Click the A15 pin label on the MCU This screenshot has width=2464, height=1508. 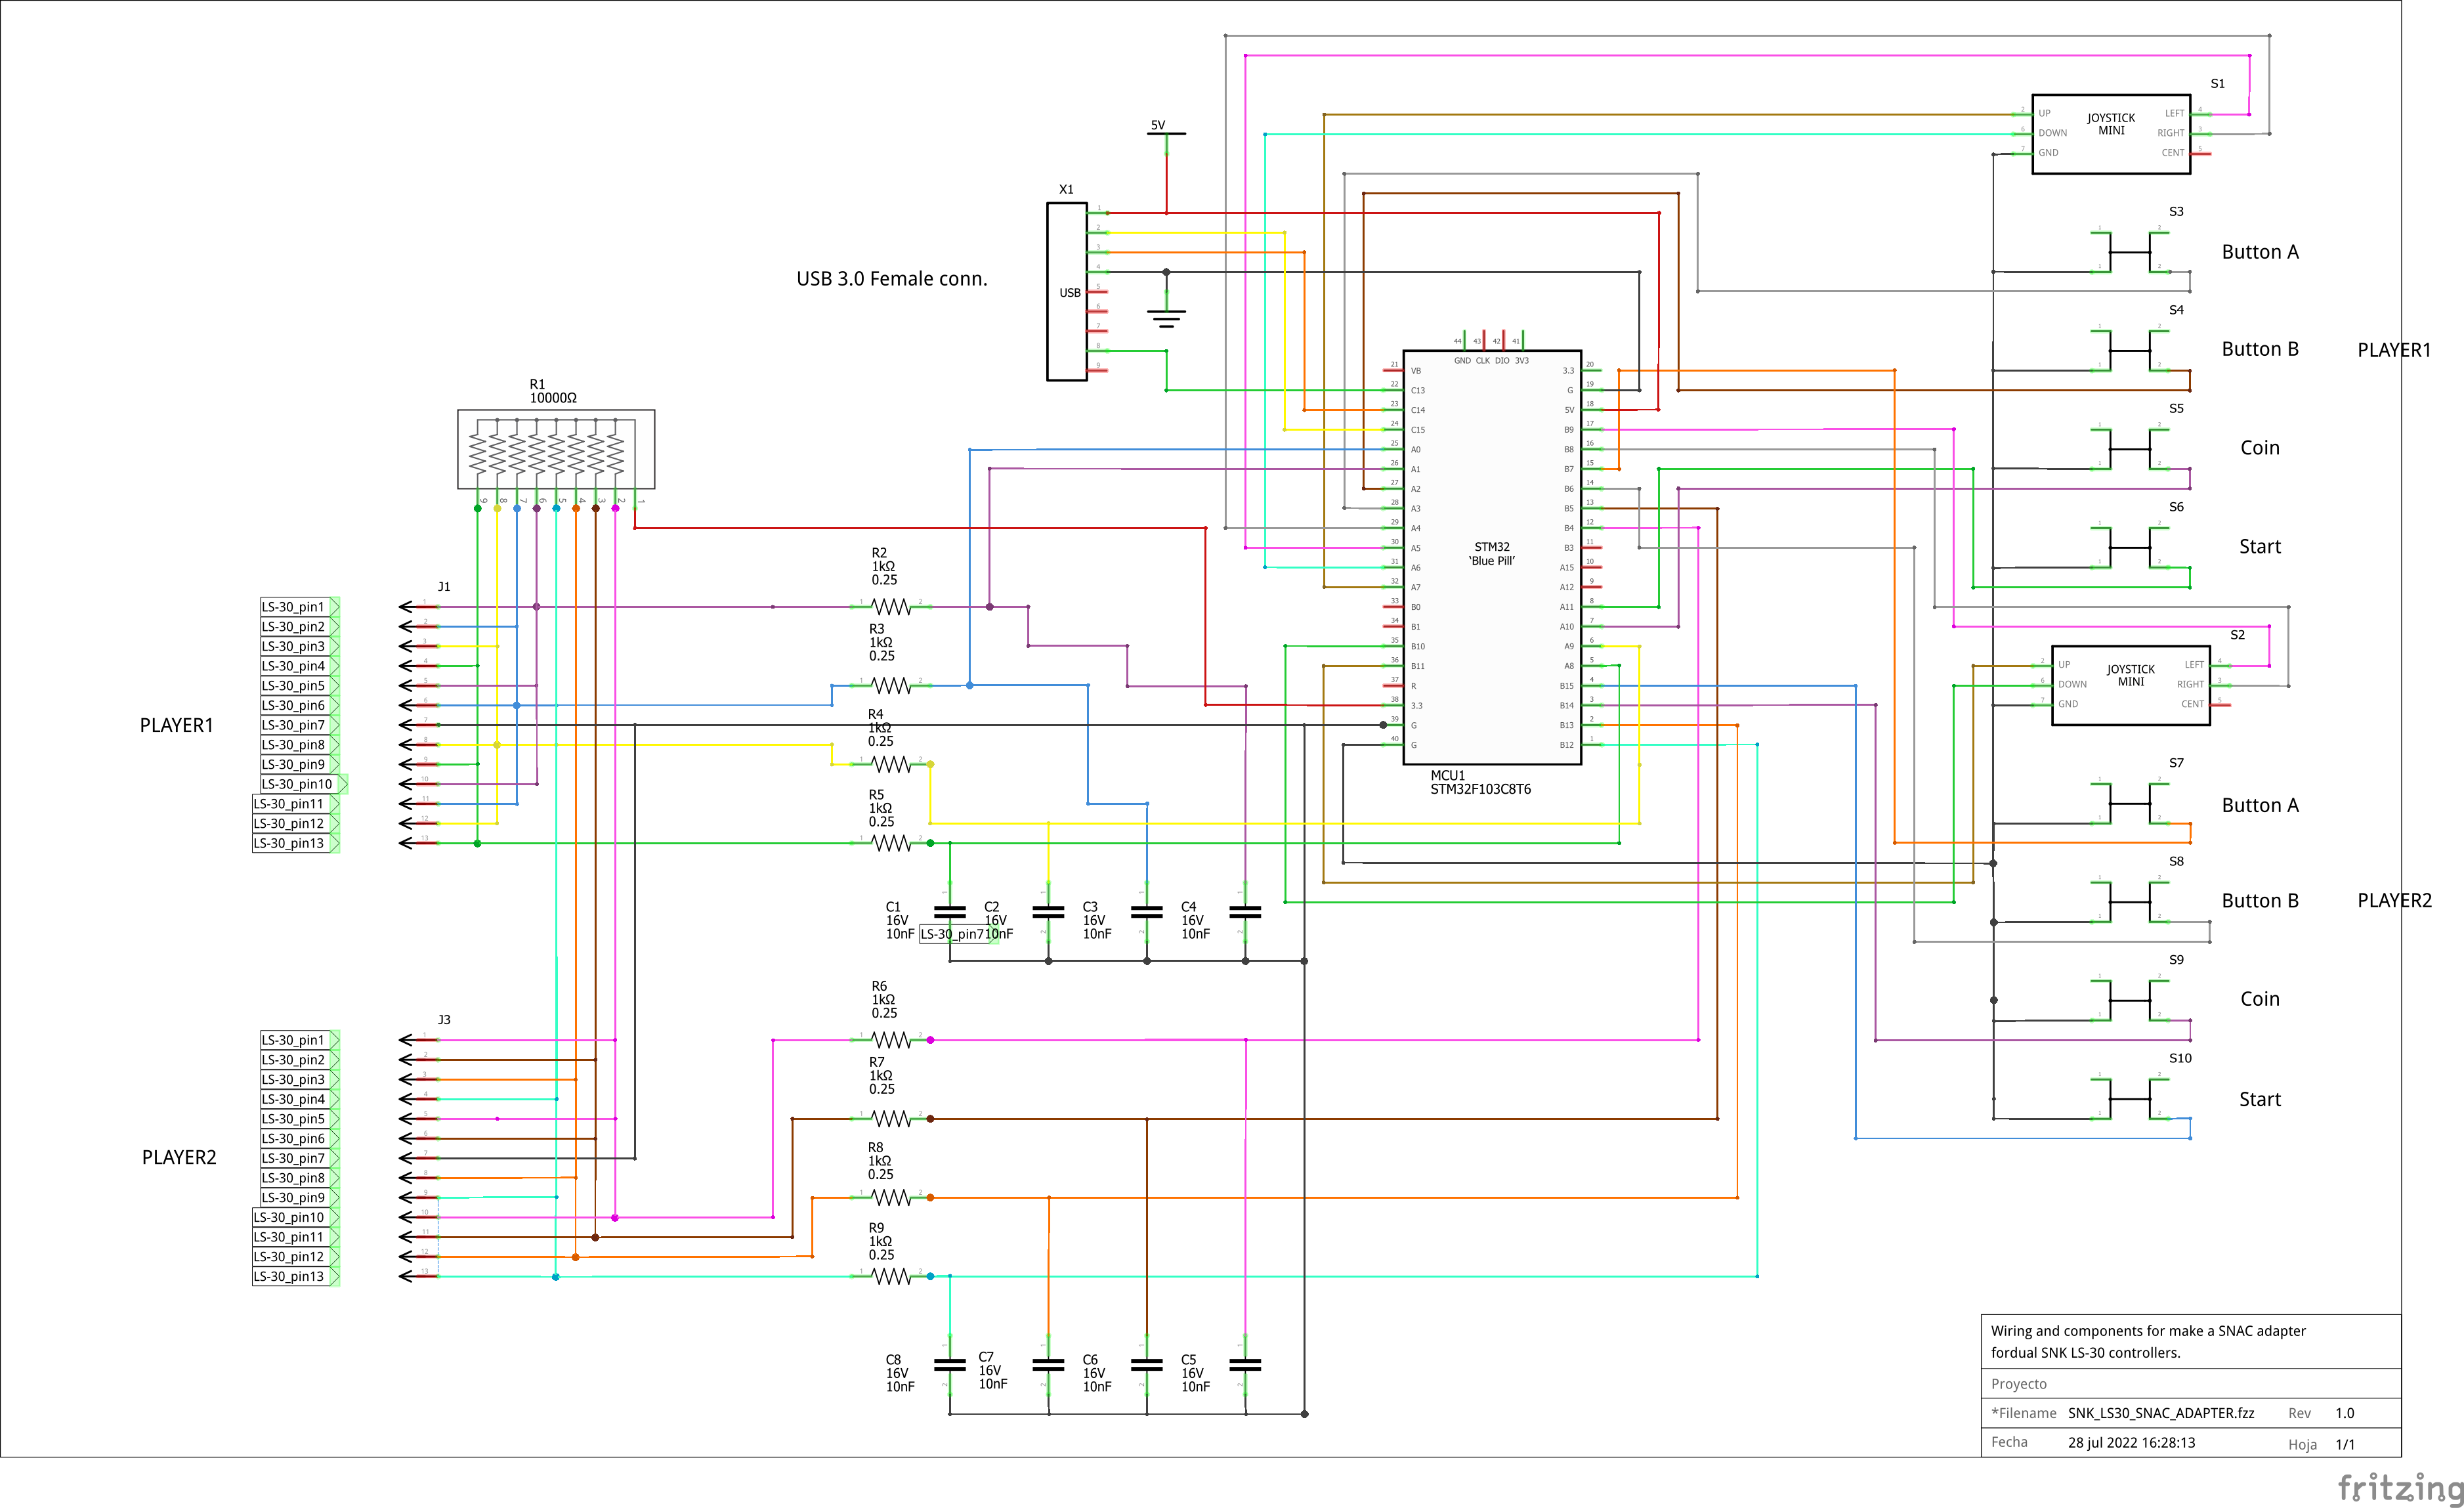(x=1566, y=568)
